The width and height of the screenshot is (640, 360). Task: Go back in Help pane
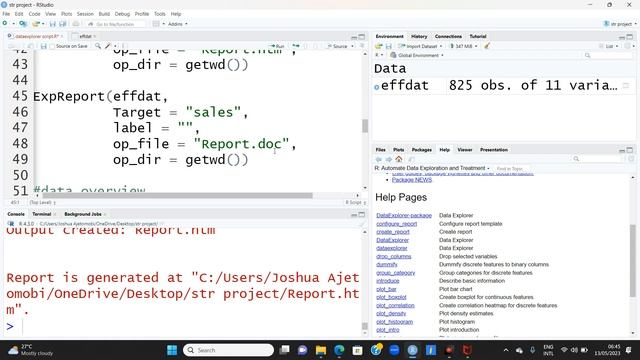click(379, 159)
